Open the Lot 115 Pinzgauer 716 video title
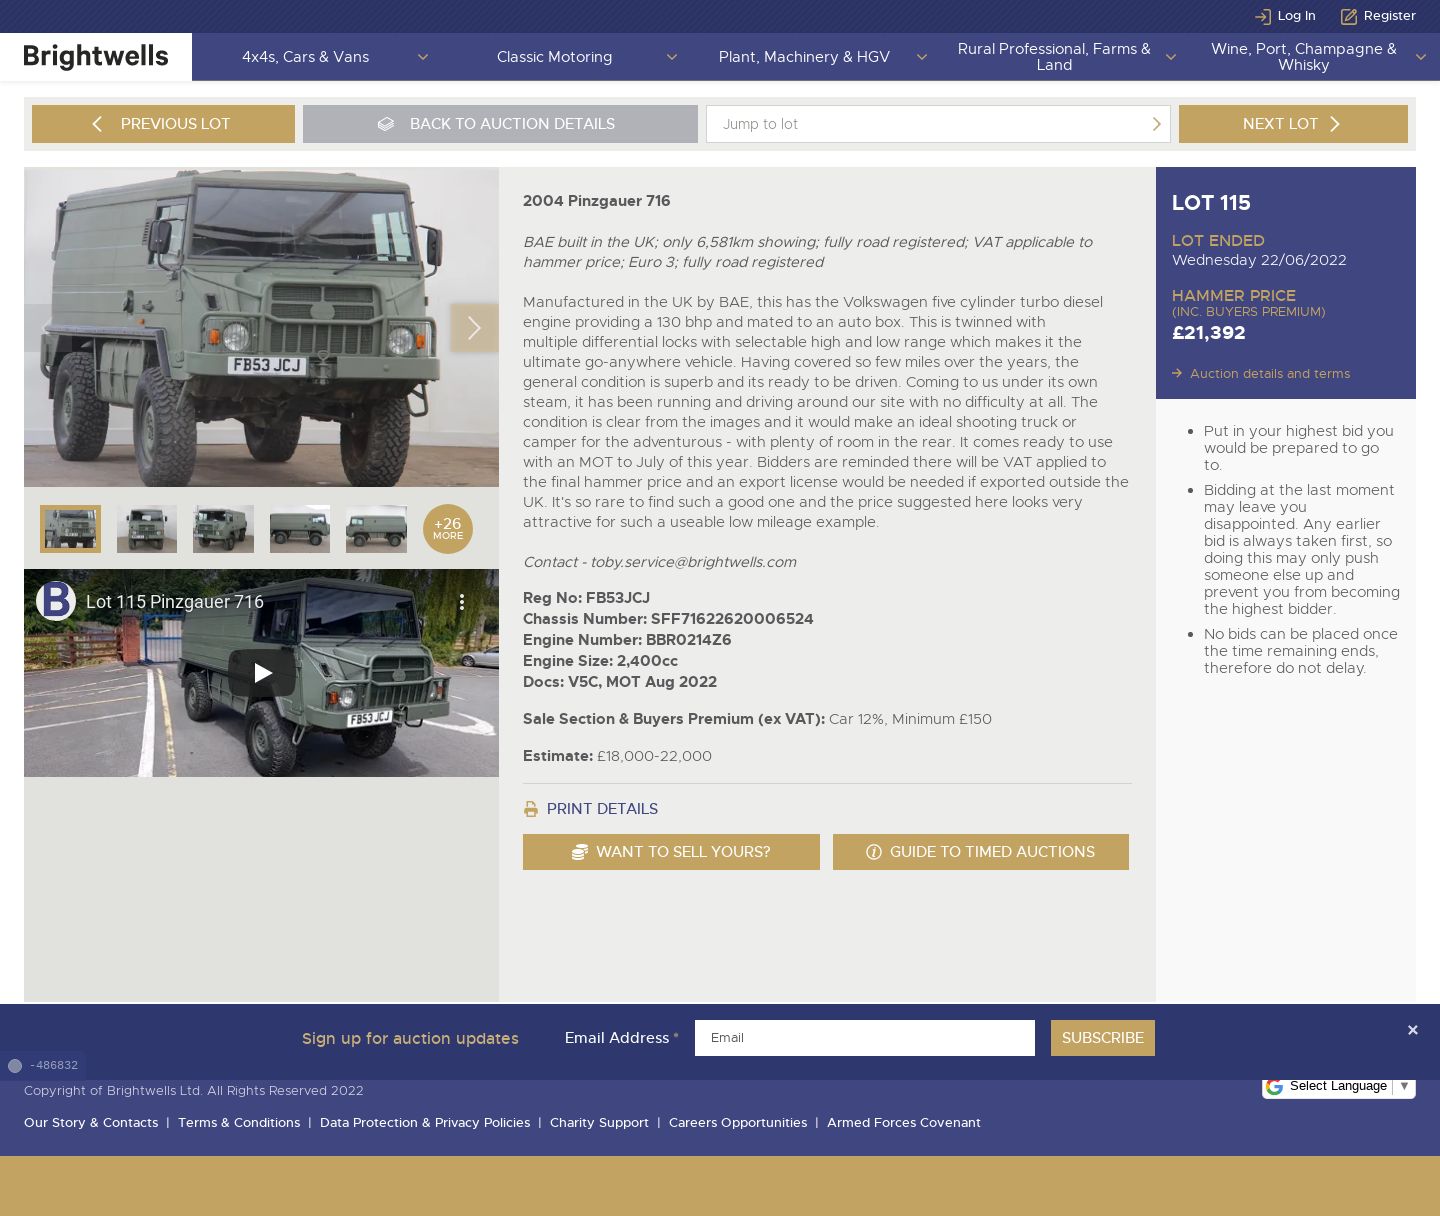 175,602
